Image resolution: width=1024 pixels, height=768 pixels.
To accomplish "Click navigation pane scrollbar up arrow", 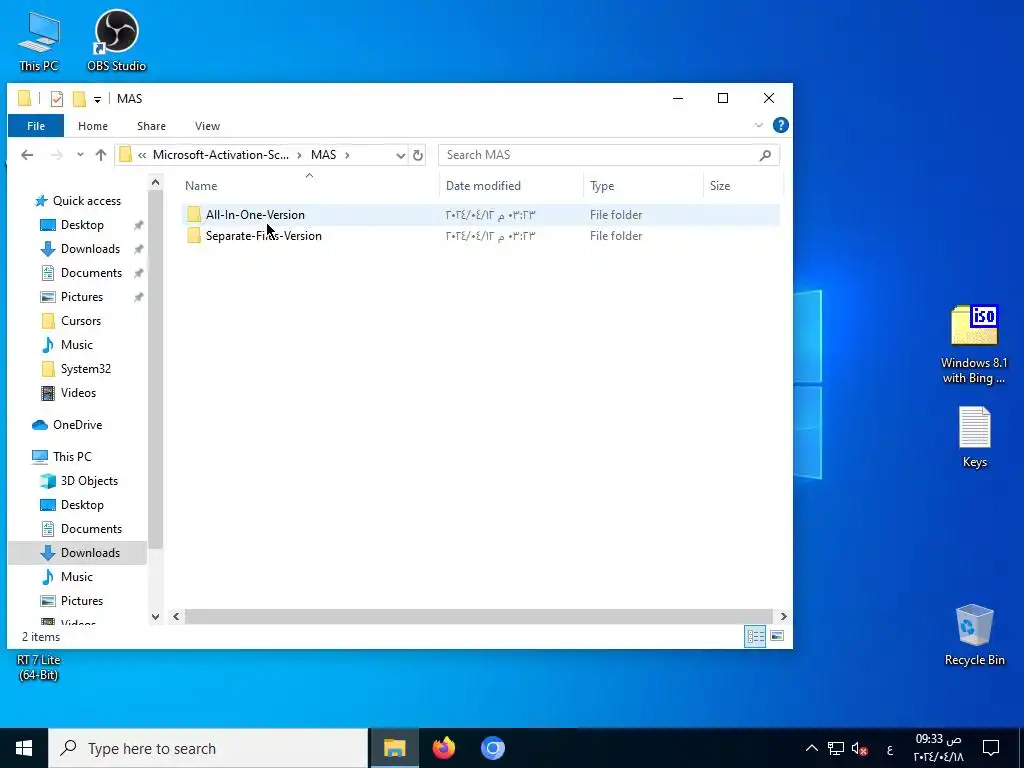I will (x=155, y=183).
